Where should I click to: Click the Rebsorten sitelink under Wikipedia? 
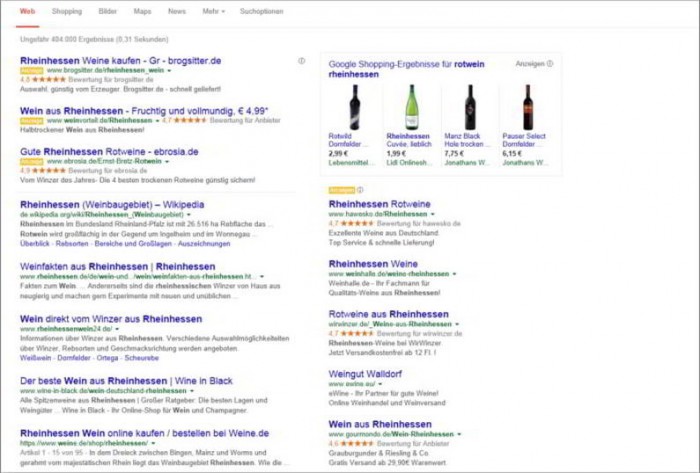click(72, 244)
